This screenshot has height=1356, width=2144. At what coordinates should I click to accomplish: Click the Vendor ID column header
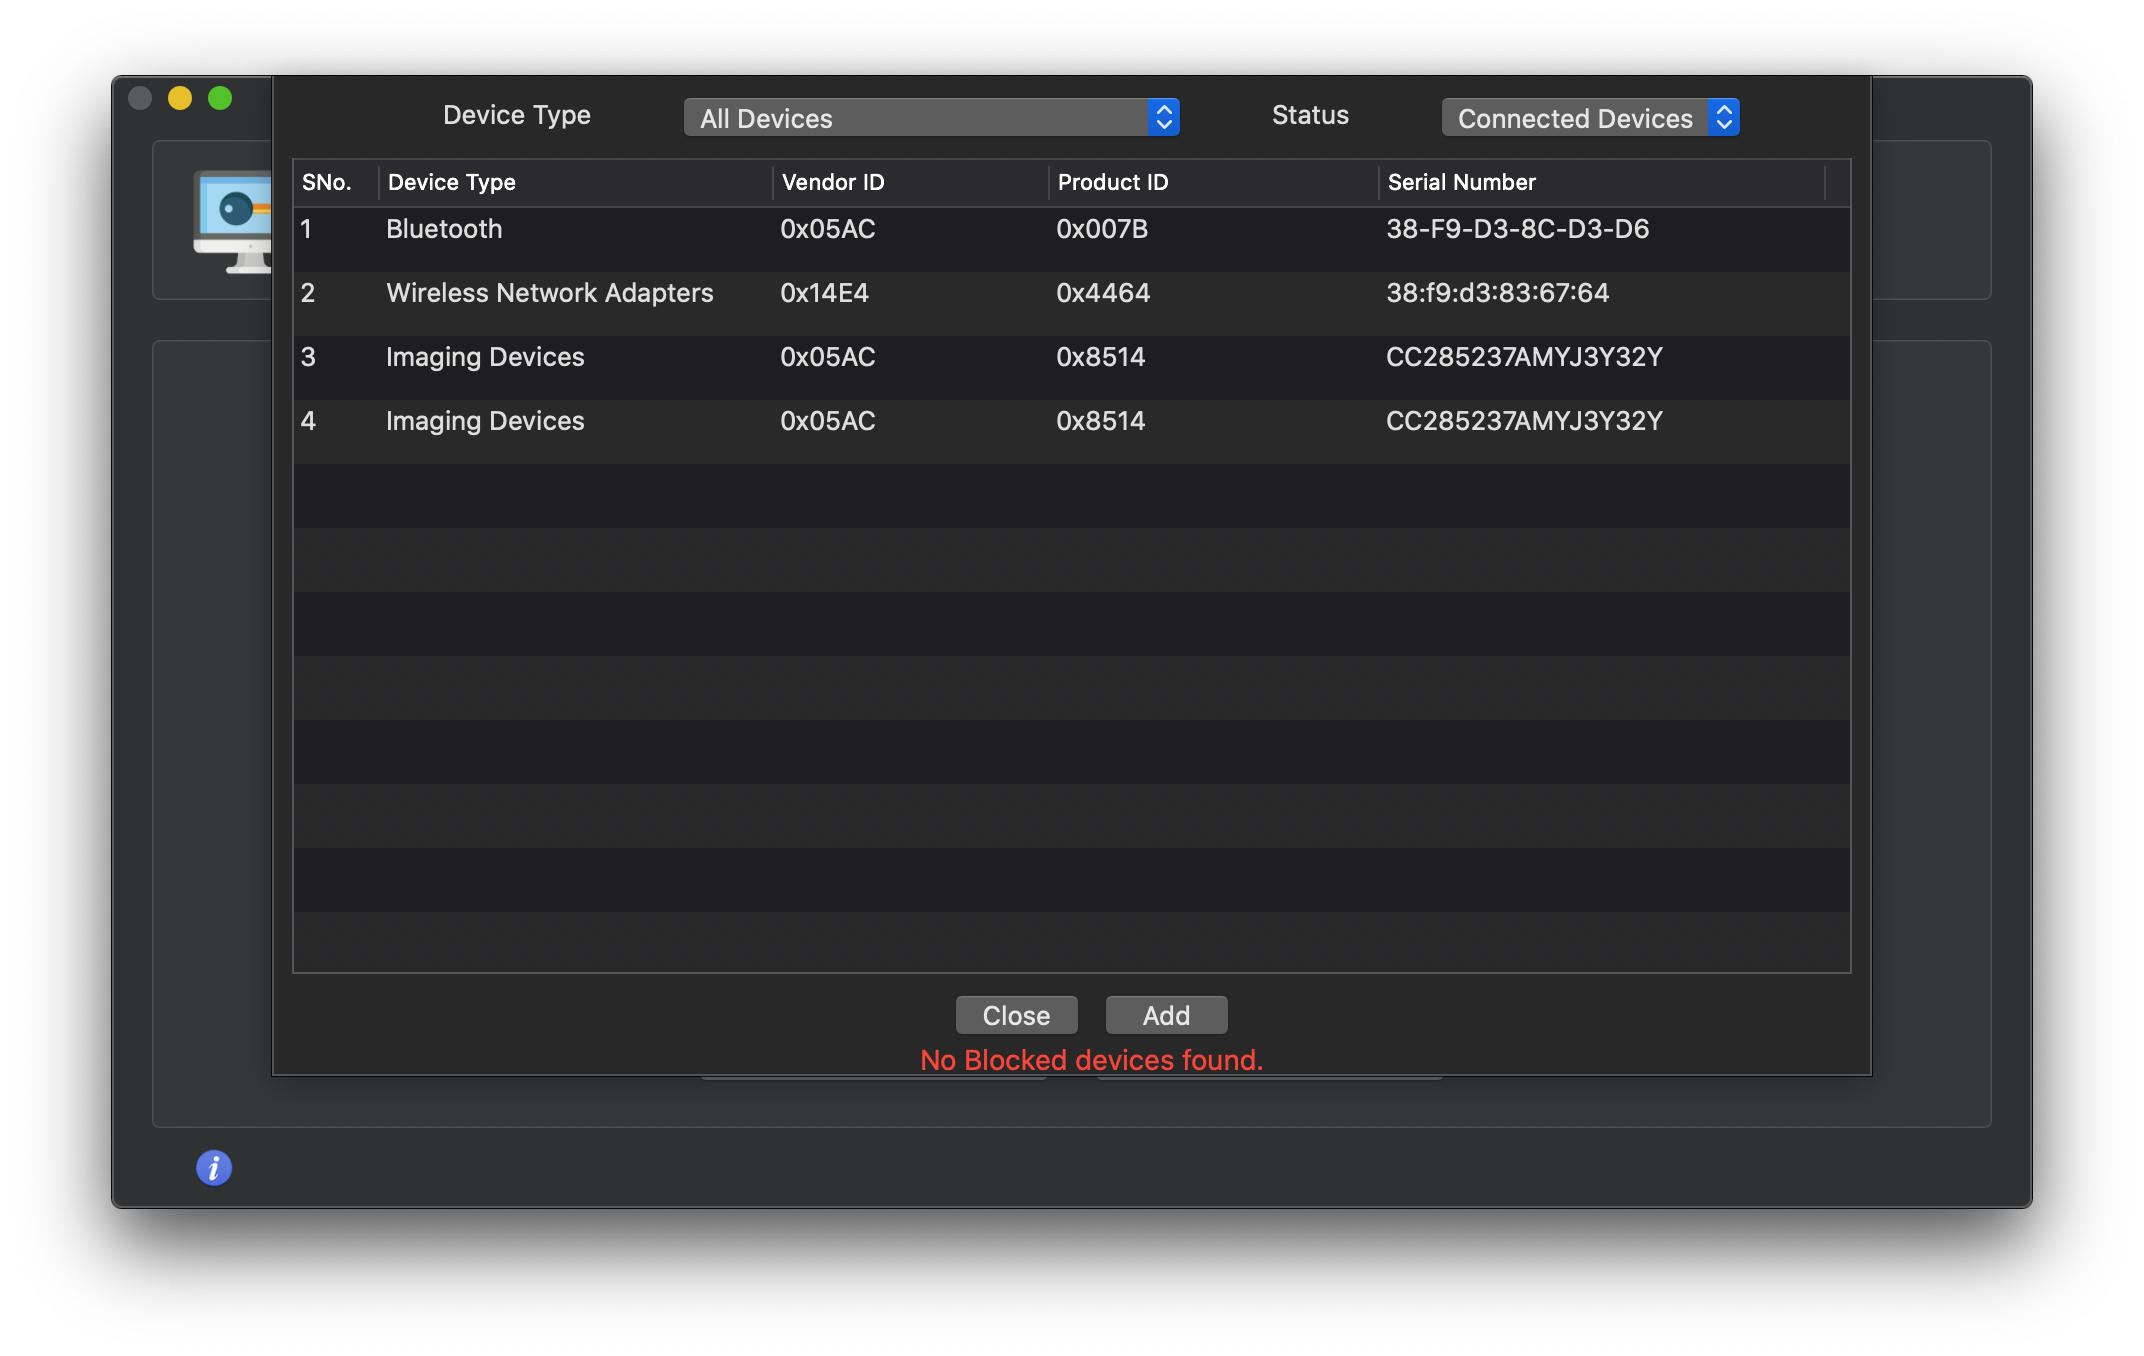(832, 182)
